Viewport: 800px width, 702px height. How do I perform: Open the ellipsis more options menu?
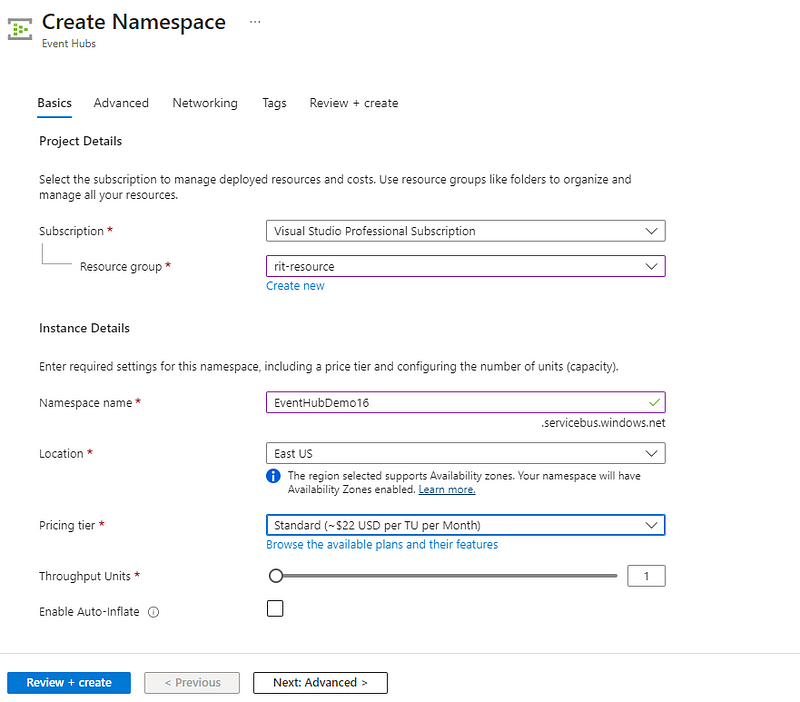tap(255, 22)
